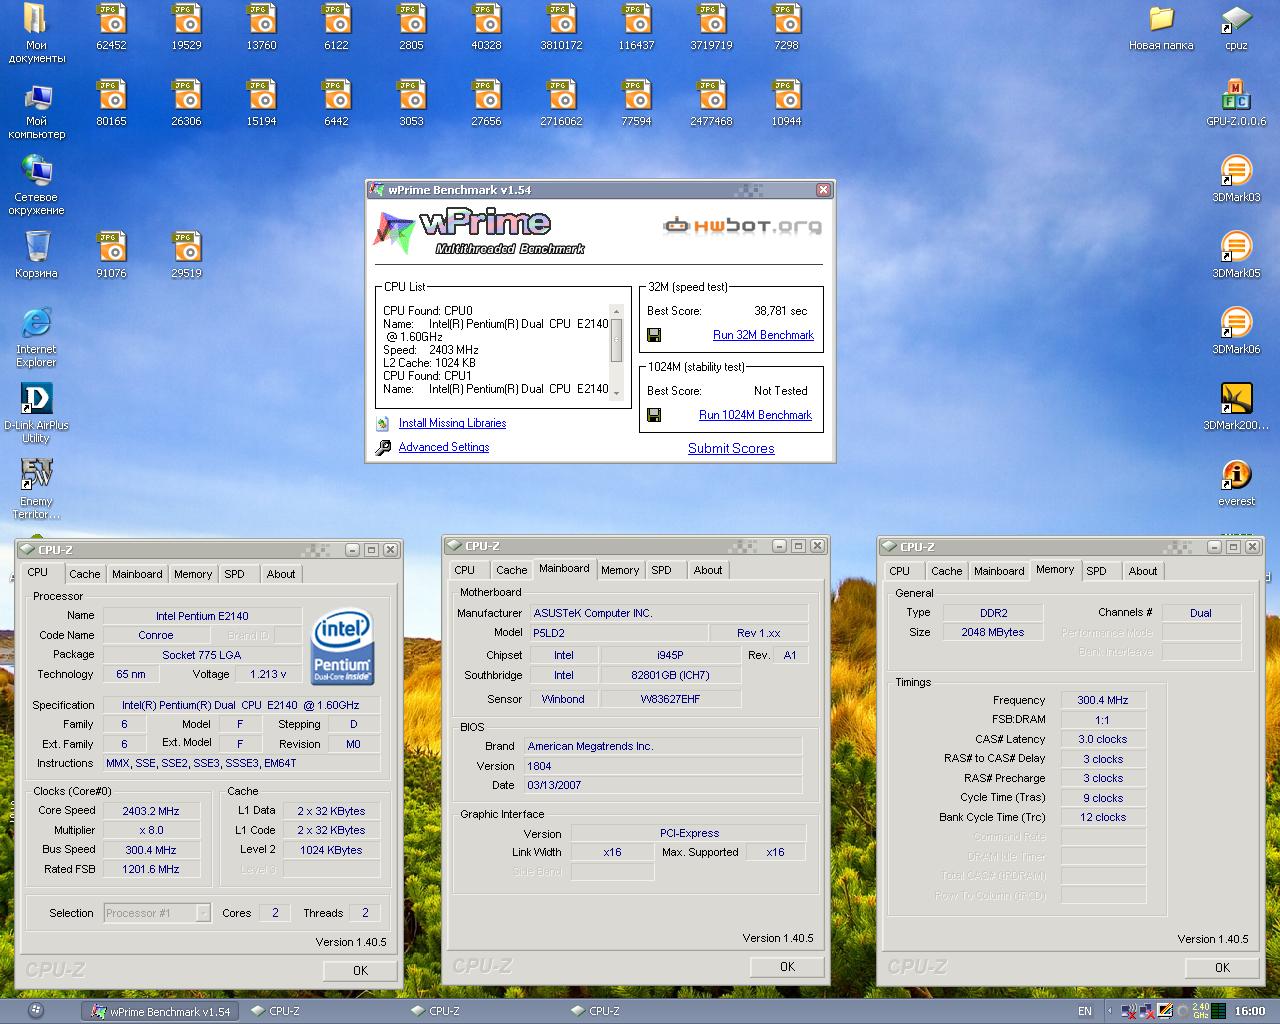
Task: Open the 116437 JPG desktop file
Action: 636,27
